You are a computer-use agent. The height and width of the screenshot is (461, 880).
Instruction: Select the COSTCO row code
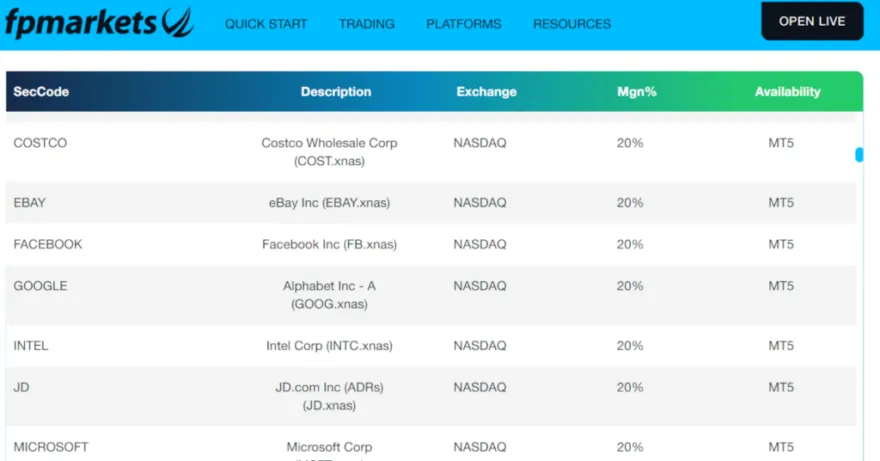40,143
